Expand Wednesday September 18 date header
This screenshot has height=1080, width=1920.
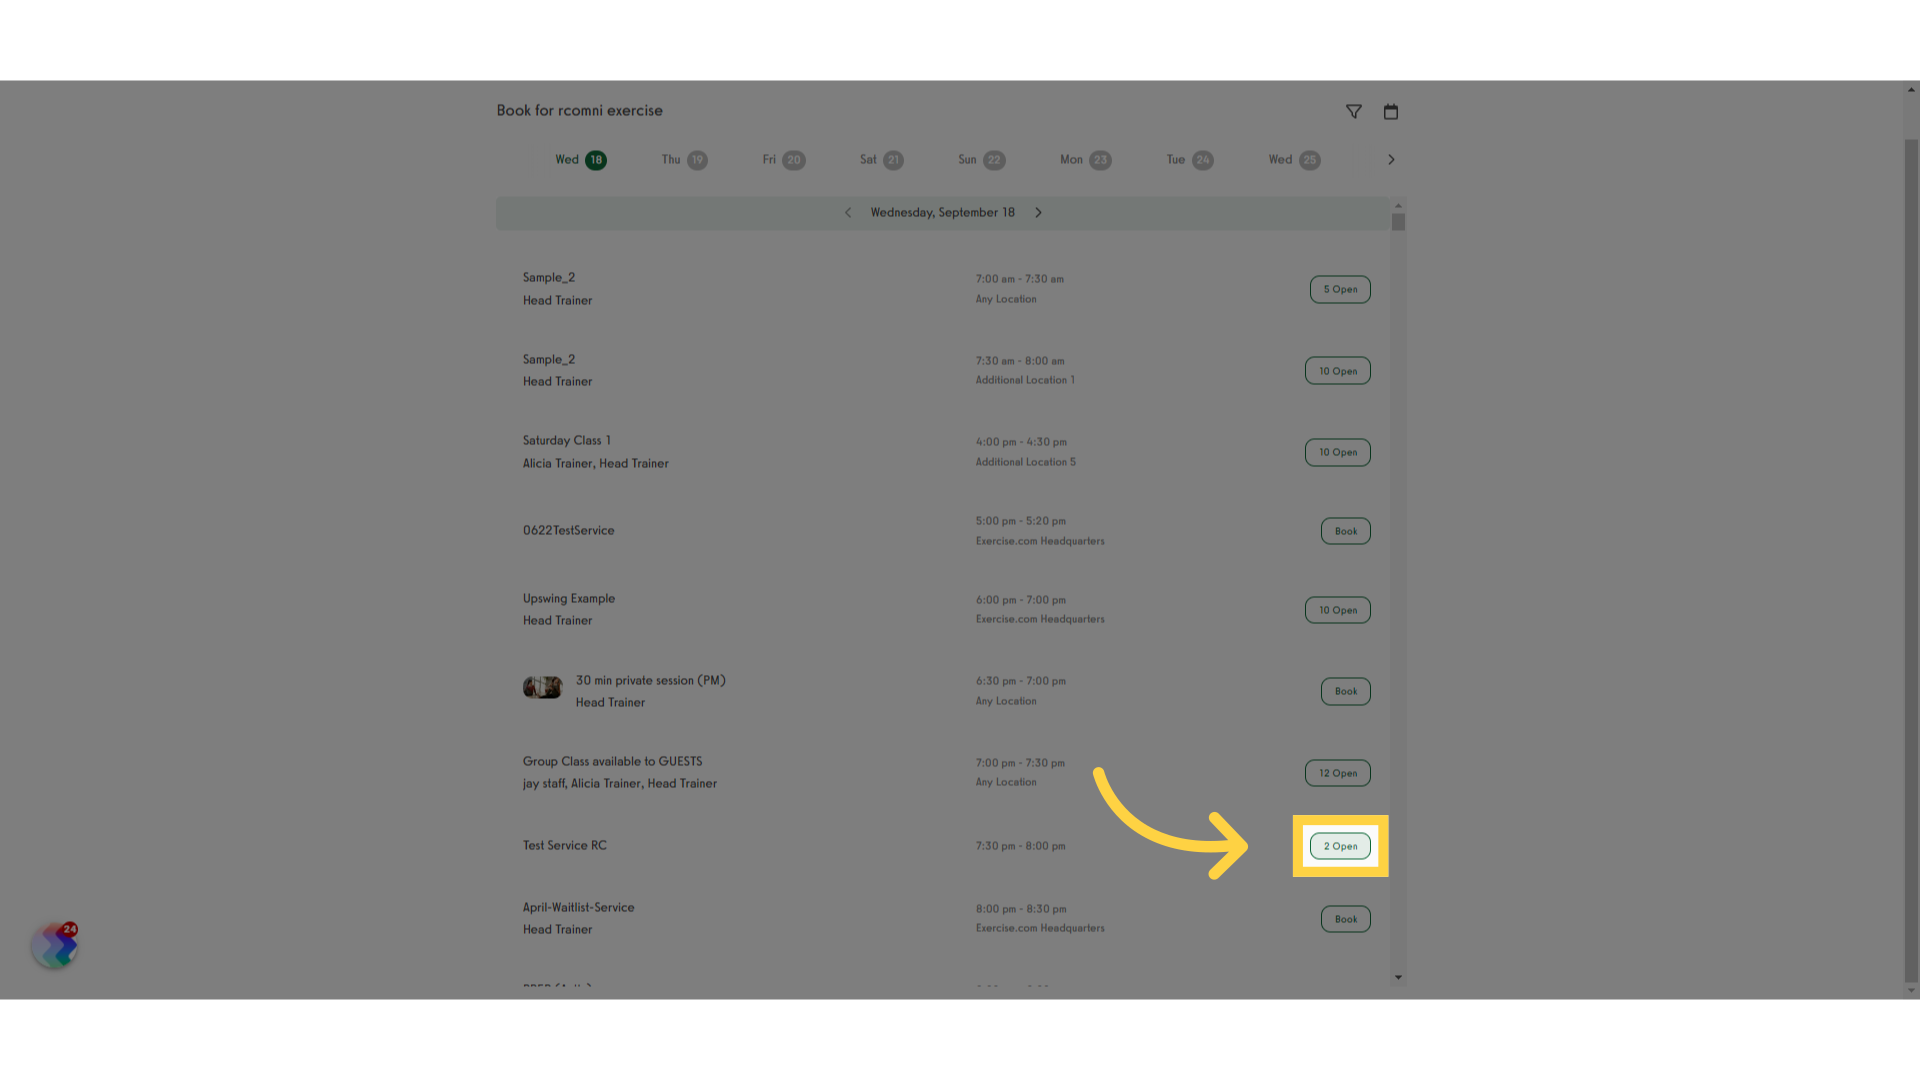coord(943,212)
